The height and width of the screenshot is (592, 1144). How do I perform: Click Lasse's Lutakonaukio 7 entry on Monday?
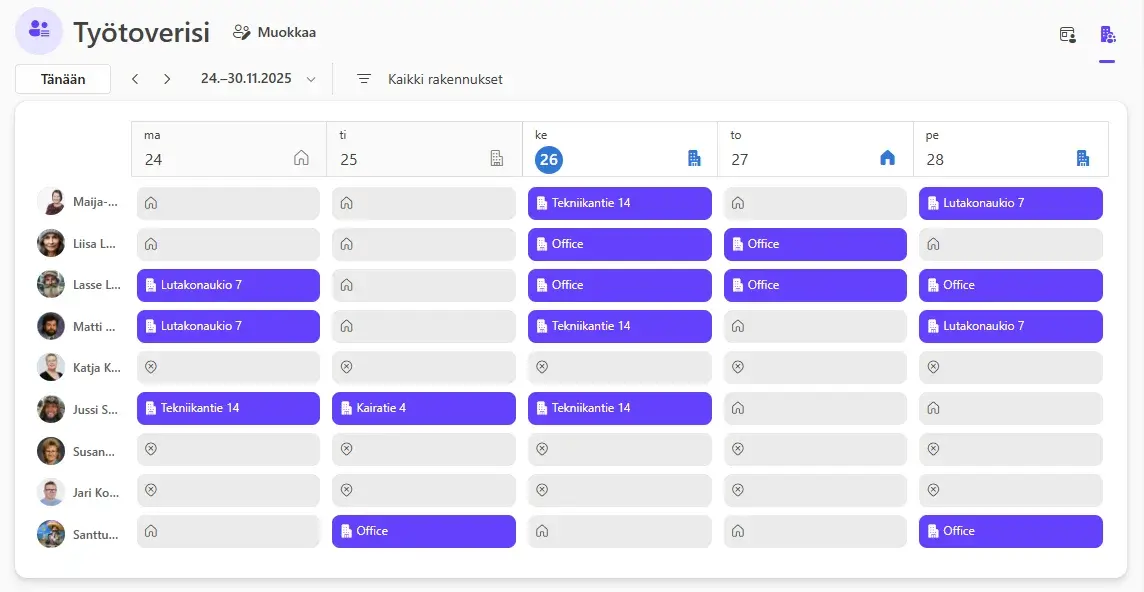pos(228,285)
